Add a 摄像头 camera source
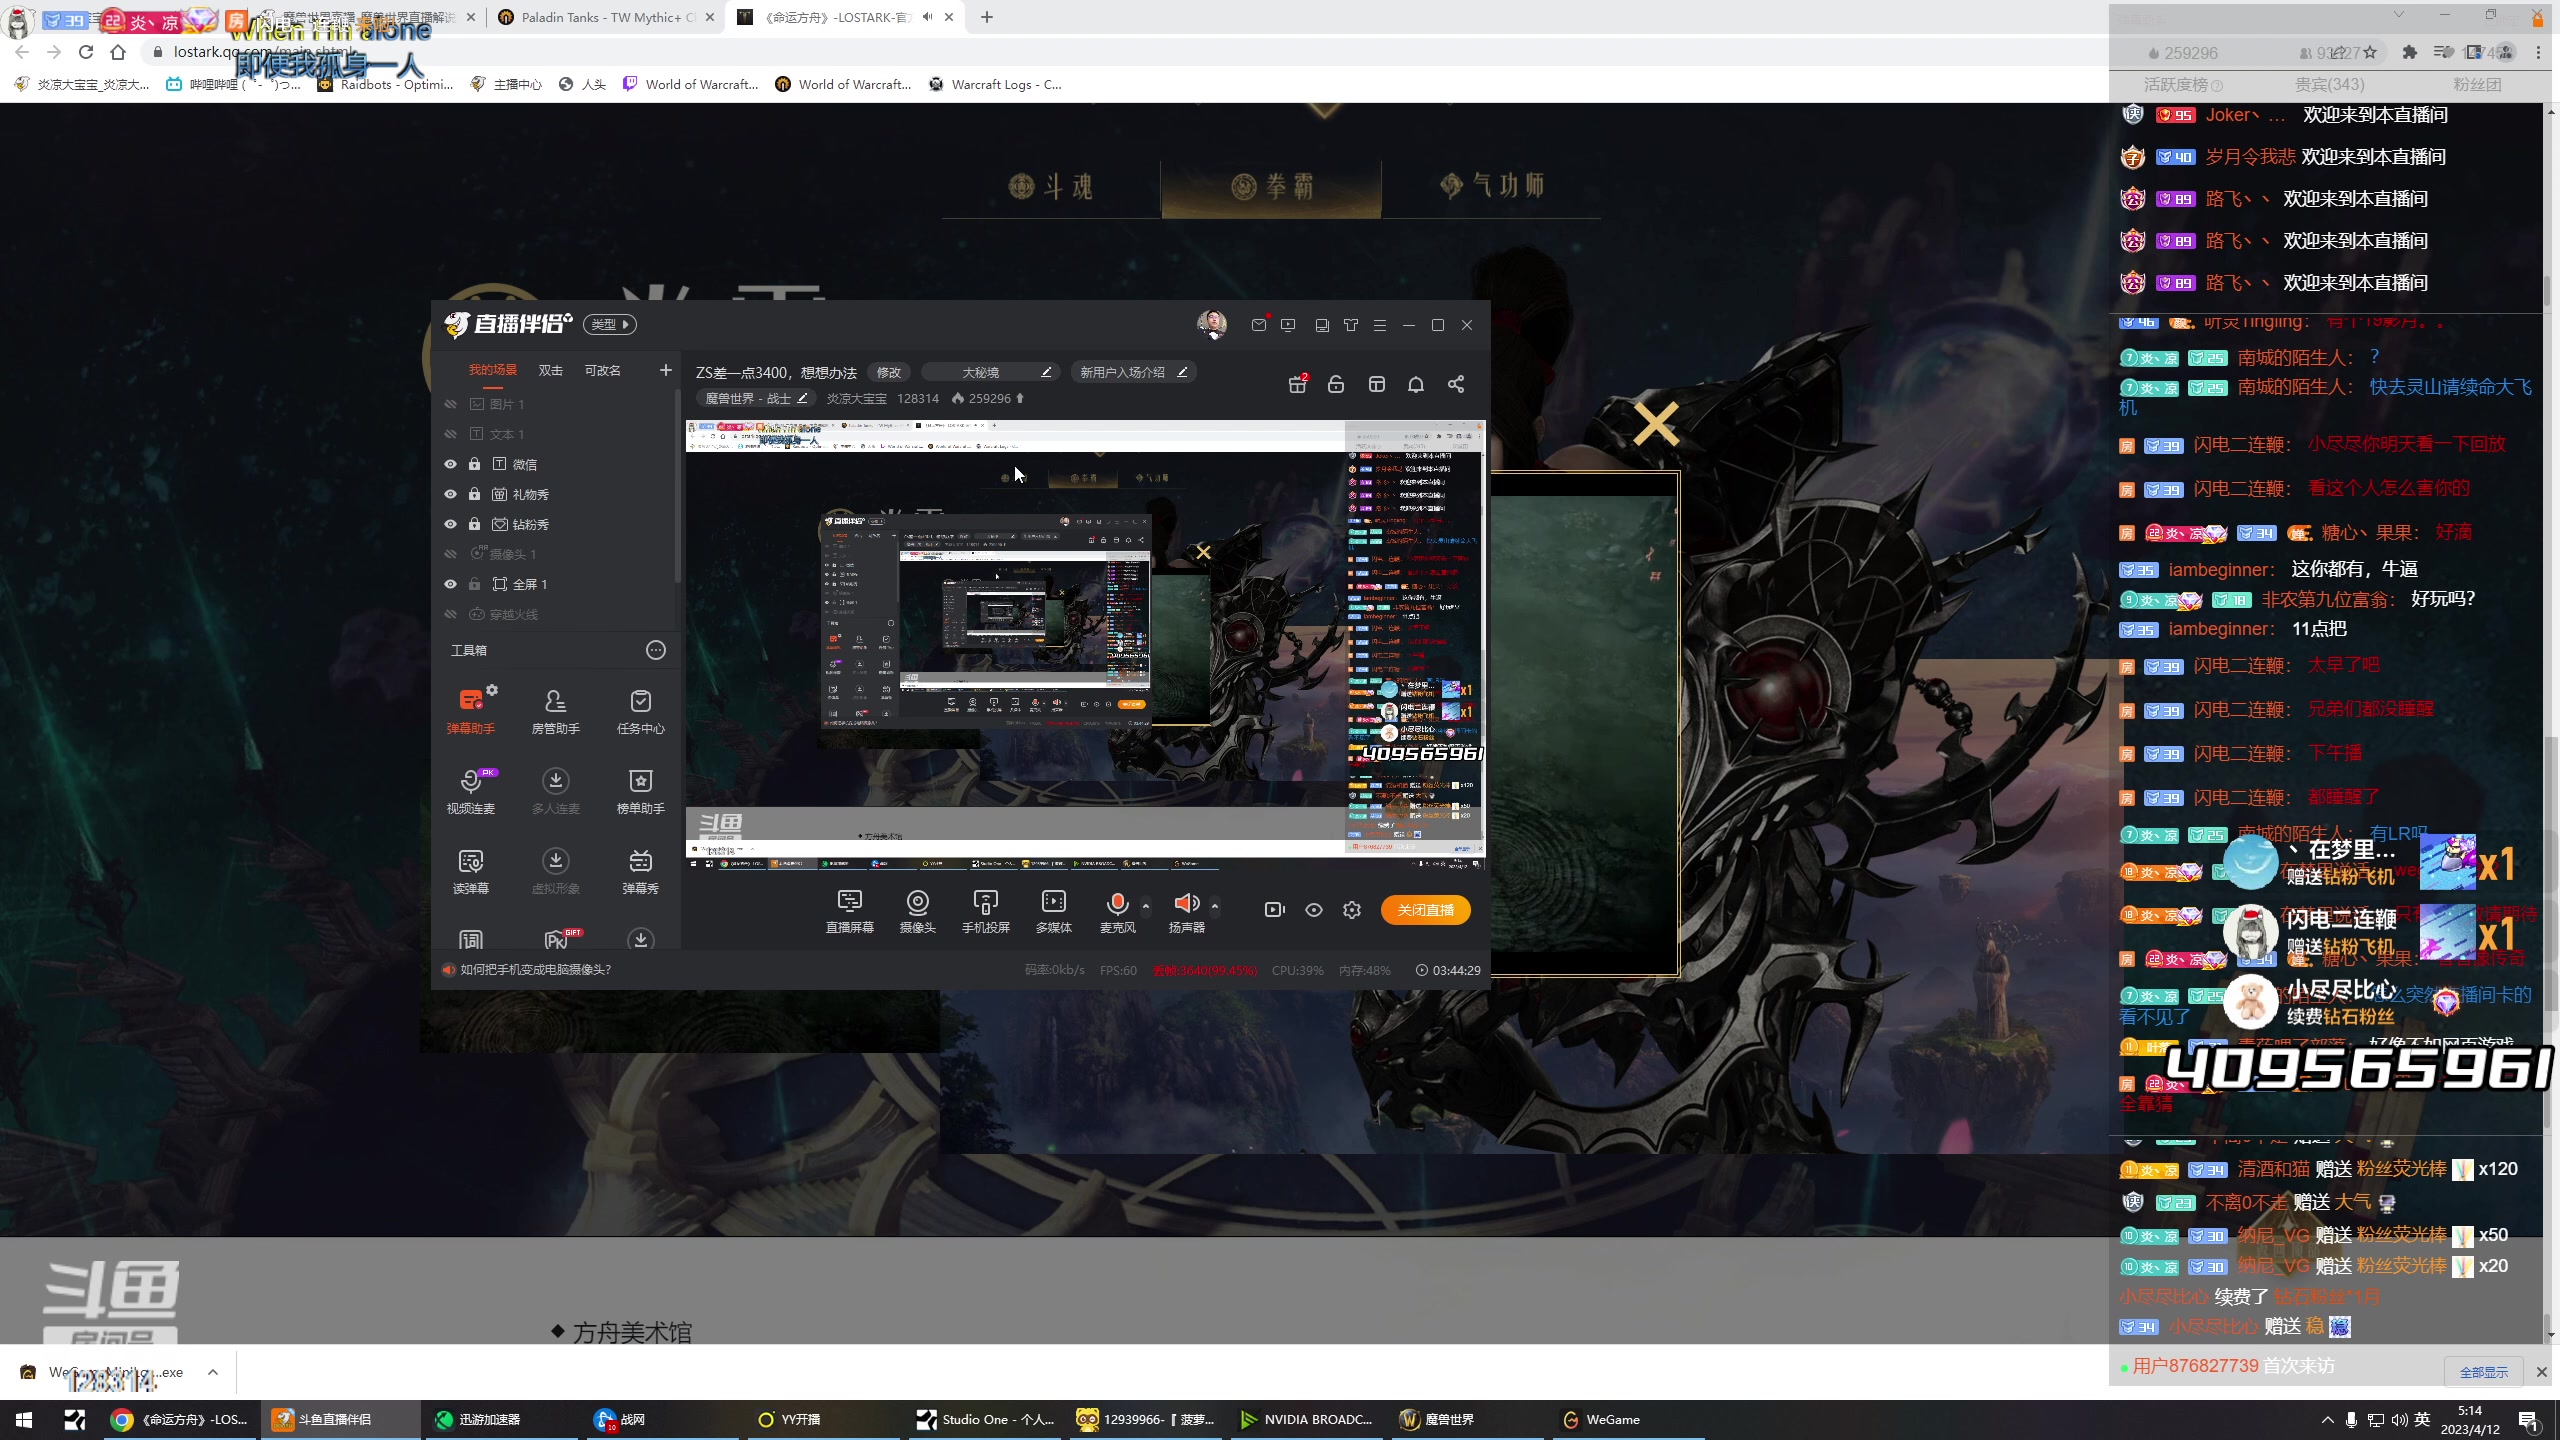This screenshot has height=1440, width=2560. (x=918, y=911)
